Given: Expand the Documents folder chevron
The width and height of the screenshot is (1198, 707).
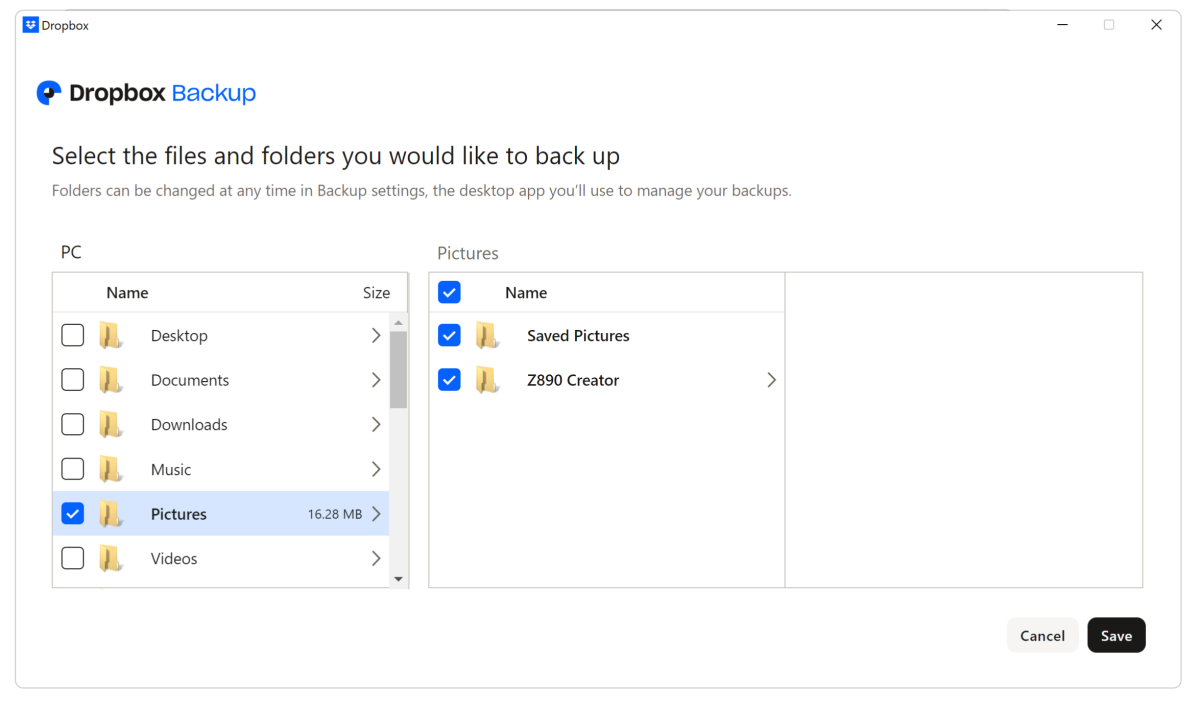Looking at the screenshot, I should point(376,380).
